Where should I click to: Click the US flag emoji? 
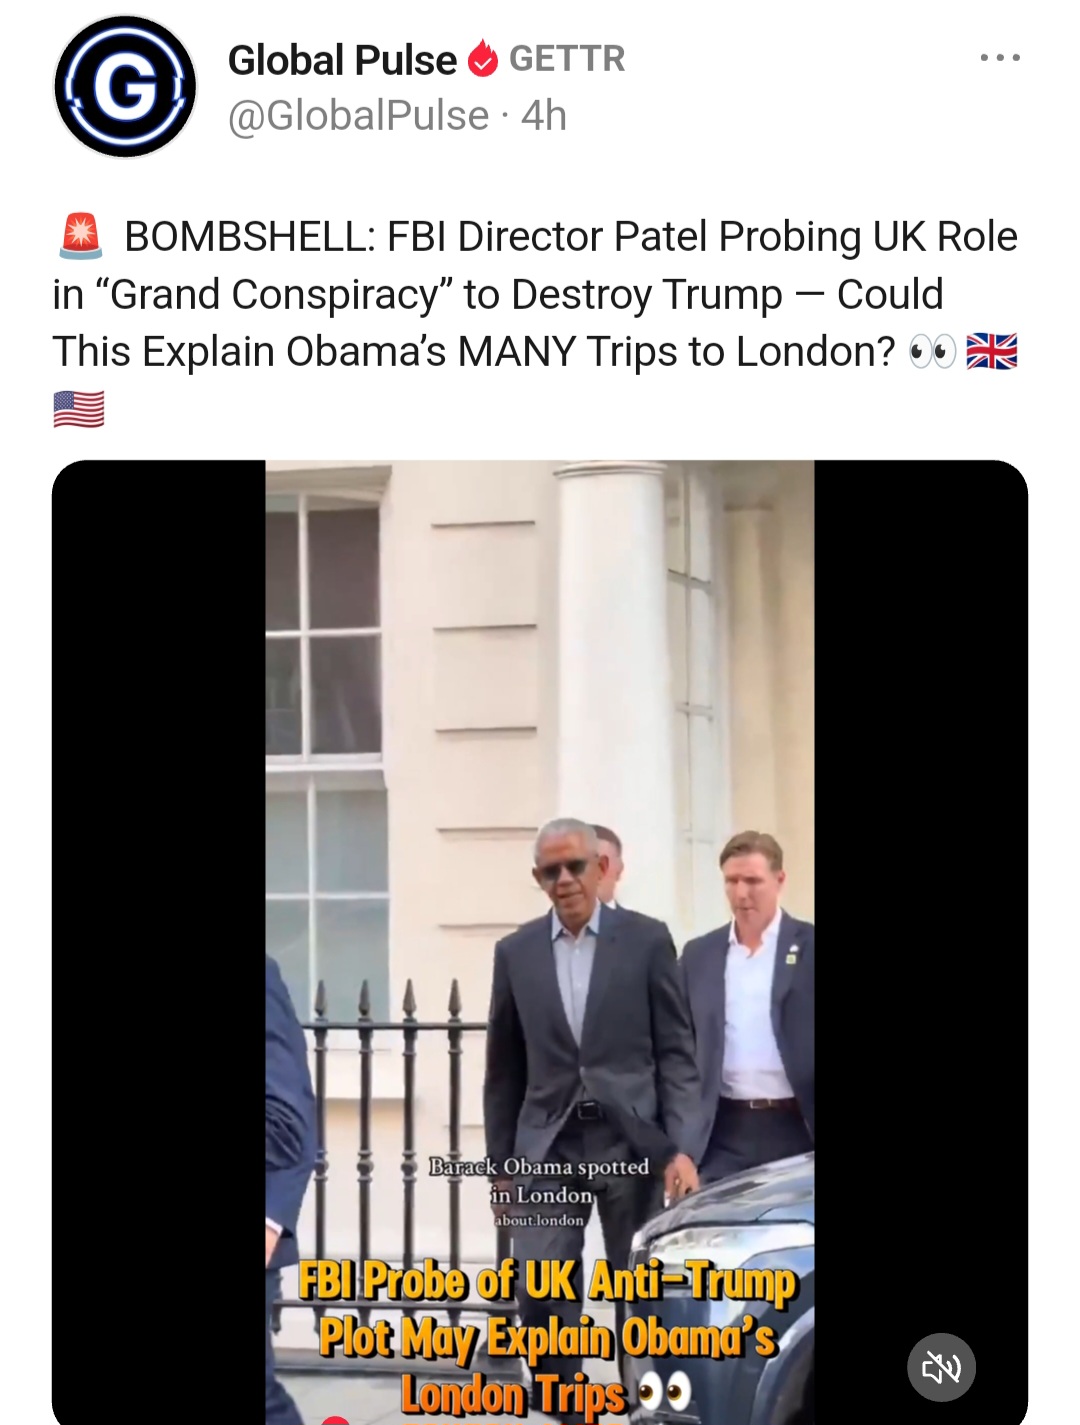click(x=79, y=409)
